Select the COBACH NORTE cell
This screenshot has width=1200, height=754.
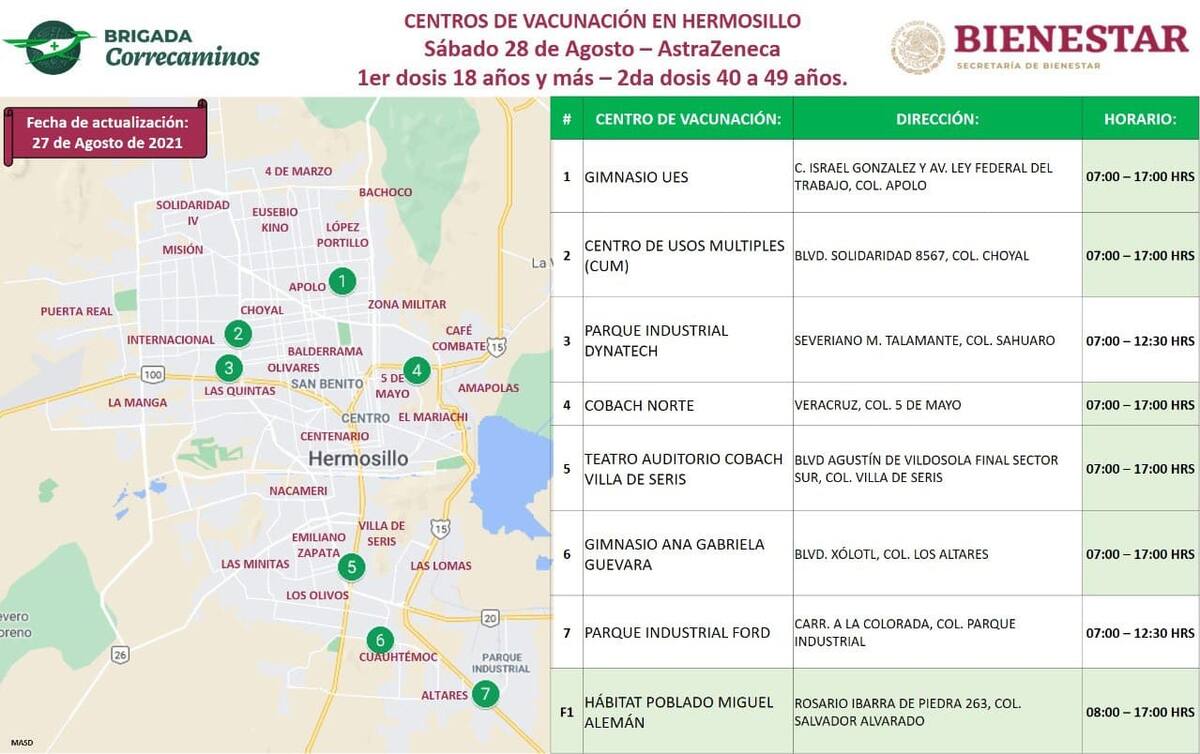[688, 405]
